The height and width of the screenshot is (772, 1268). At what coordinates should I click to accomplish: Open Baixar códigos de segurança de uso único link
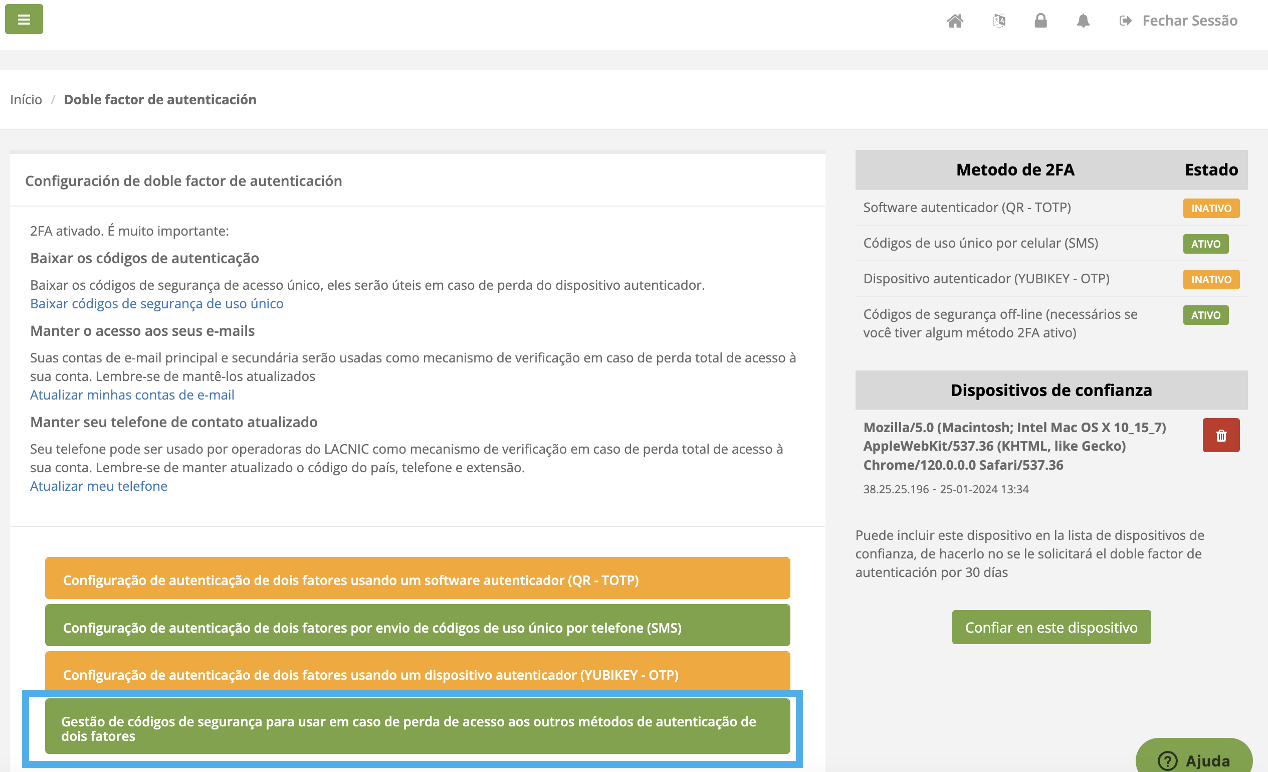(x=157, y=304)
